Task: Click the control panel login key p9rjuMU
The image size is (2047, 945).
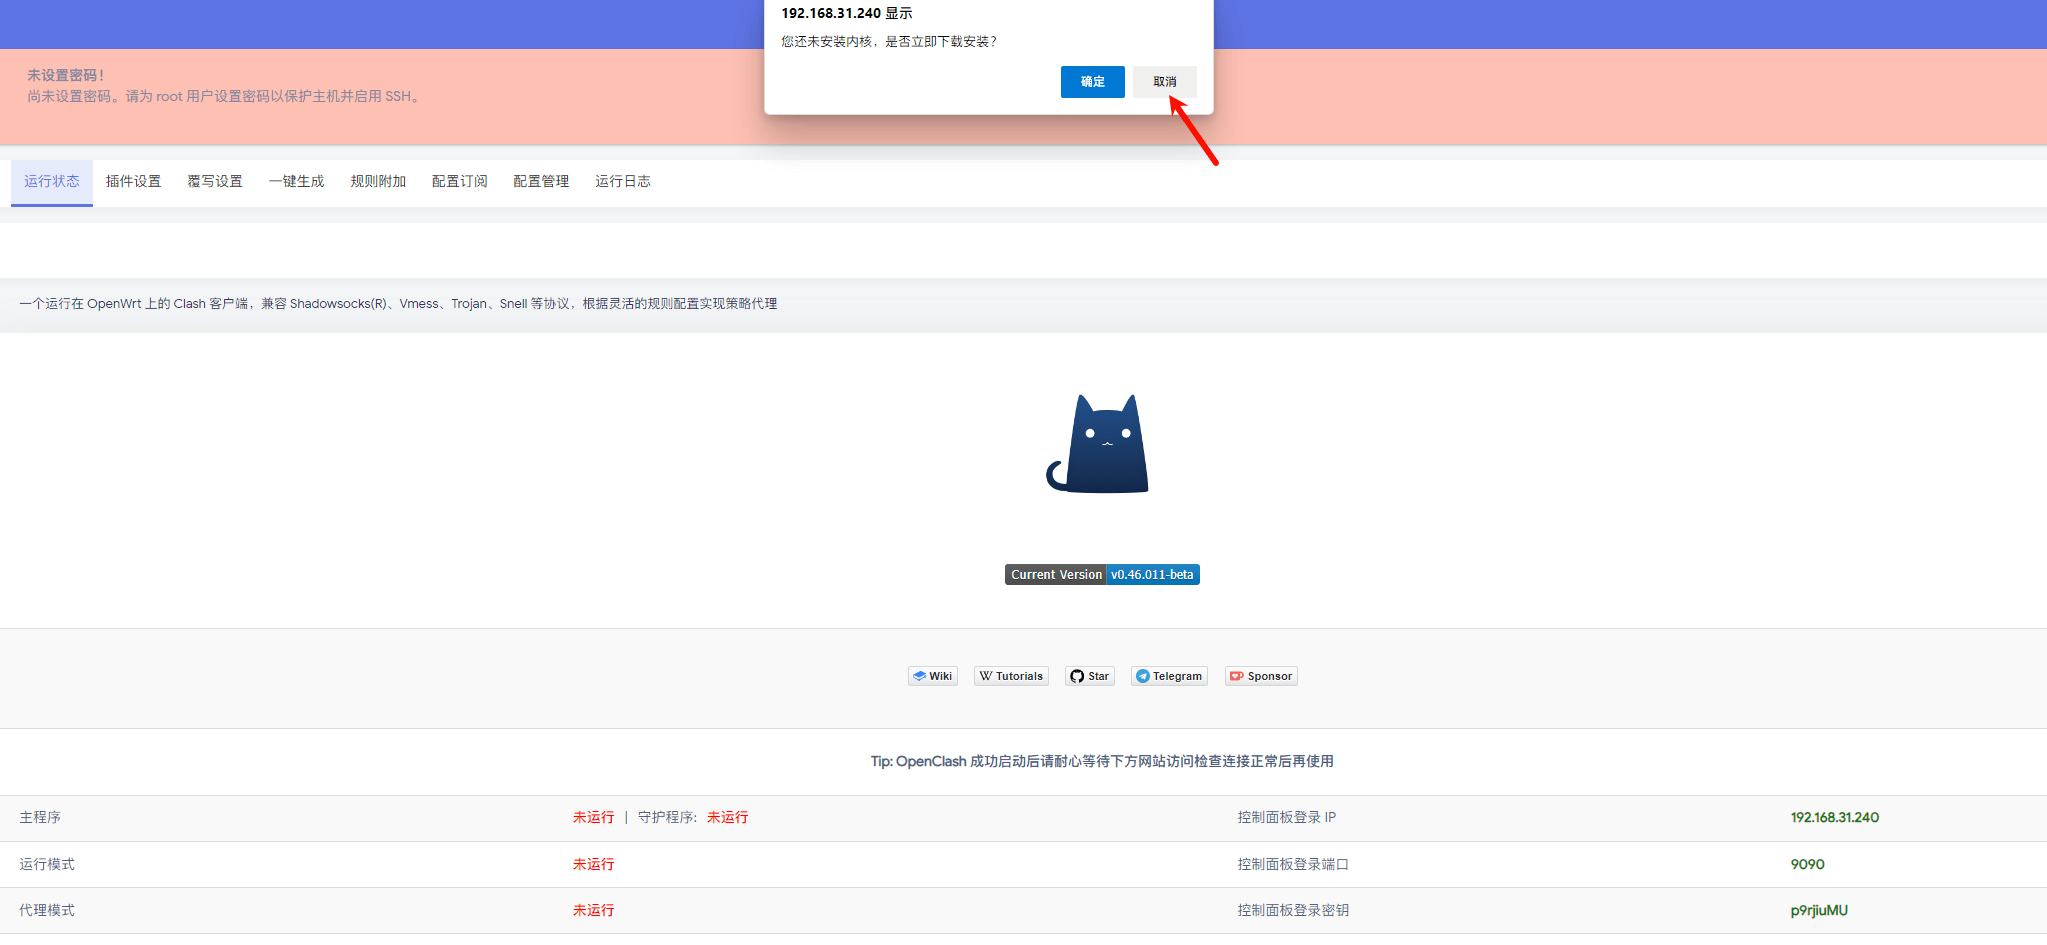Action: coord(1818,910)
